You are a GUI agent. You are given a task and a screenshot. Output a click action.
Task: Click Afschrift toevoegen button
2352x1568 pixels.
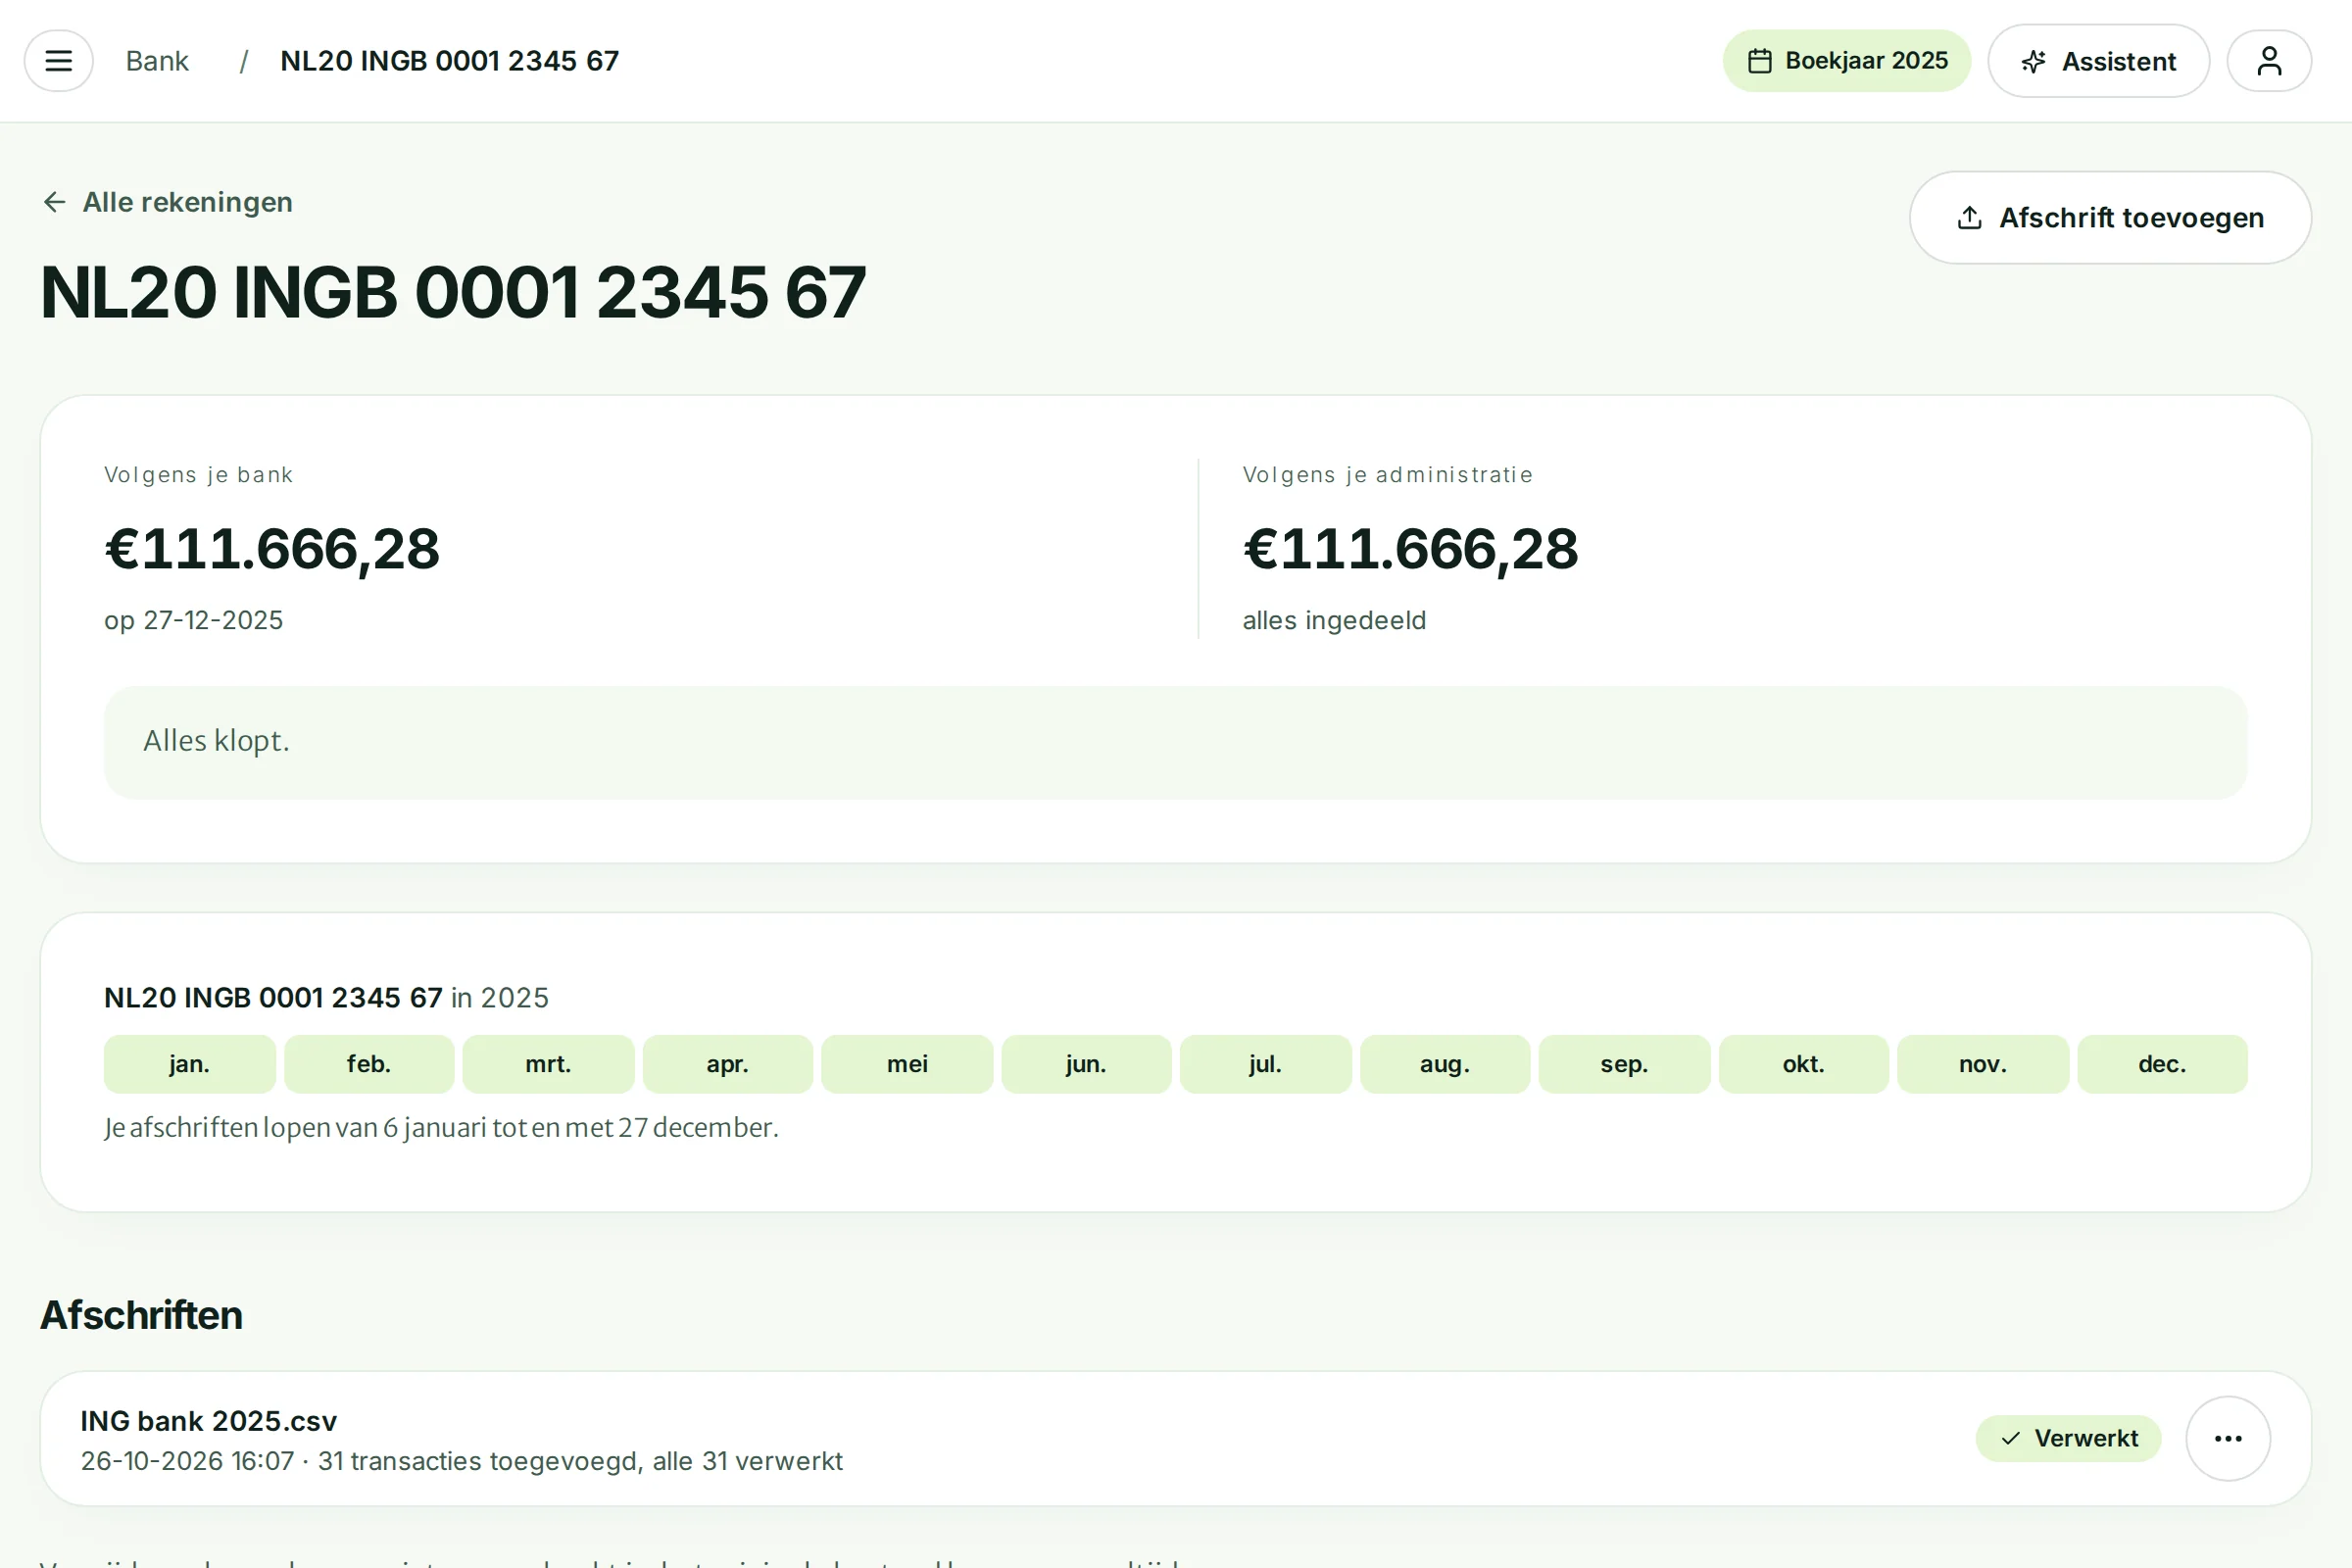(2110, 218)
